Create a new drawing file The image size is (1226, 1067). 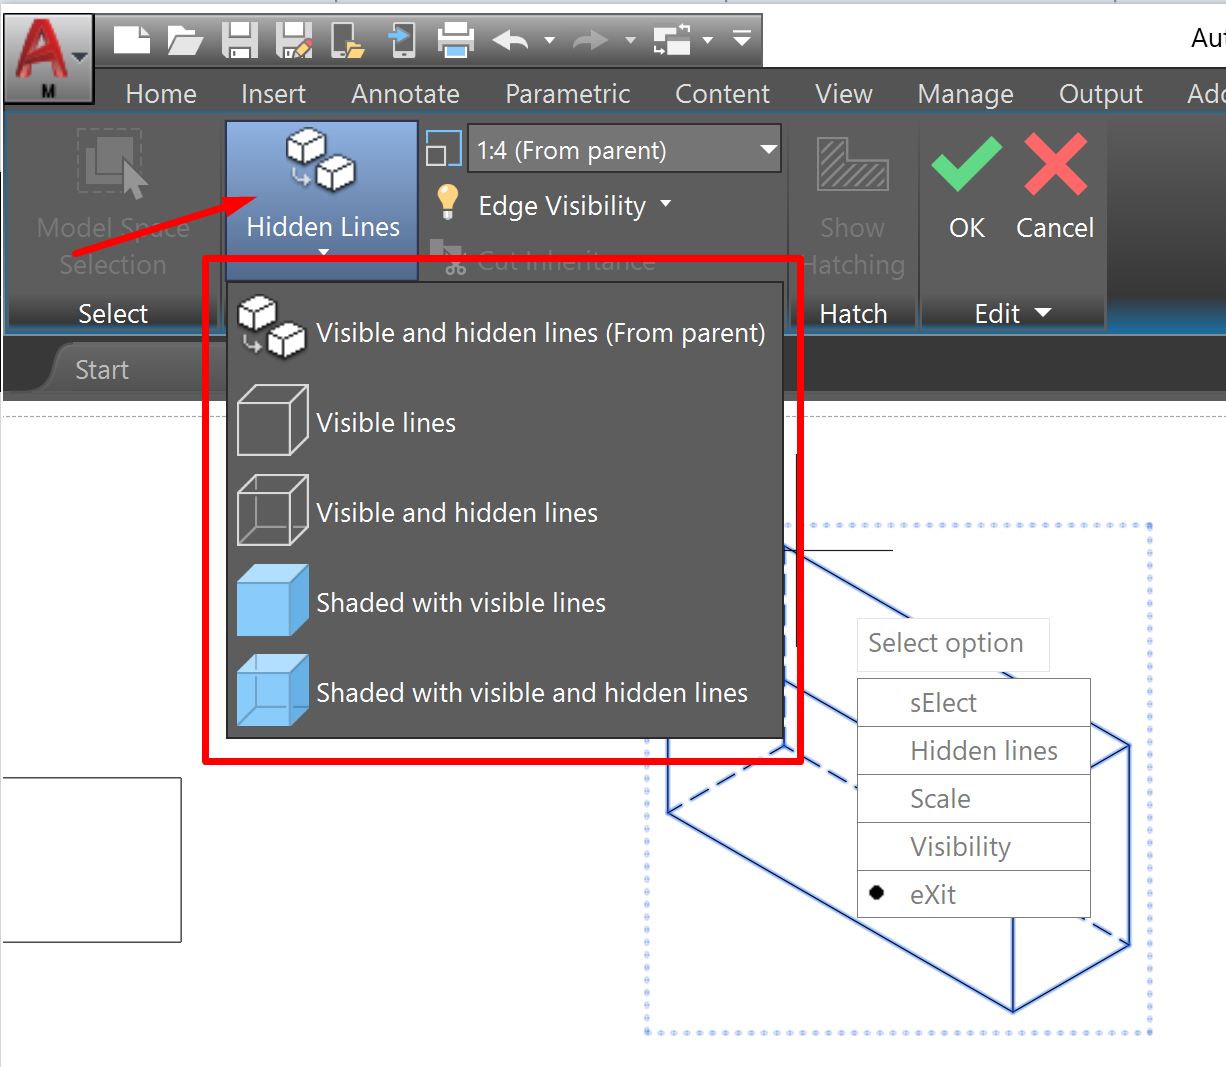point(130,38)
